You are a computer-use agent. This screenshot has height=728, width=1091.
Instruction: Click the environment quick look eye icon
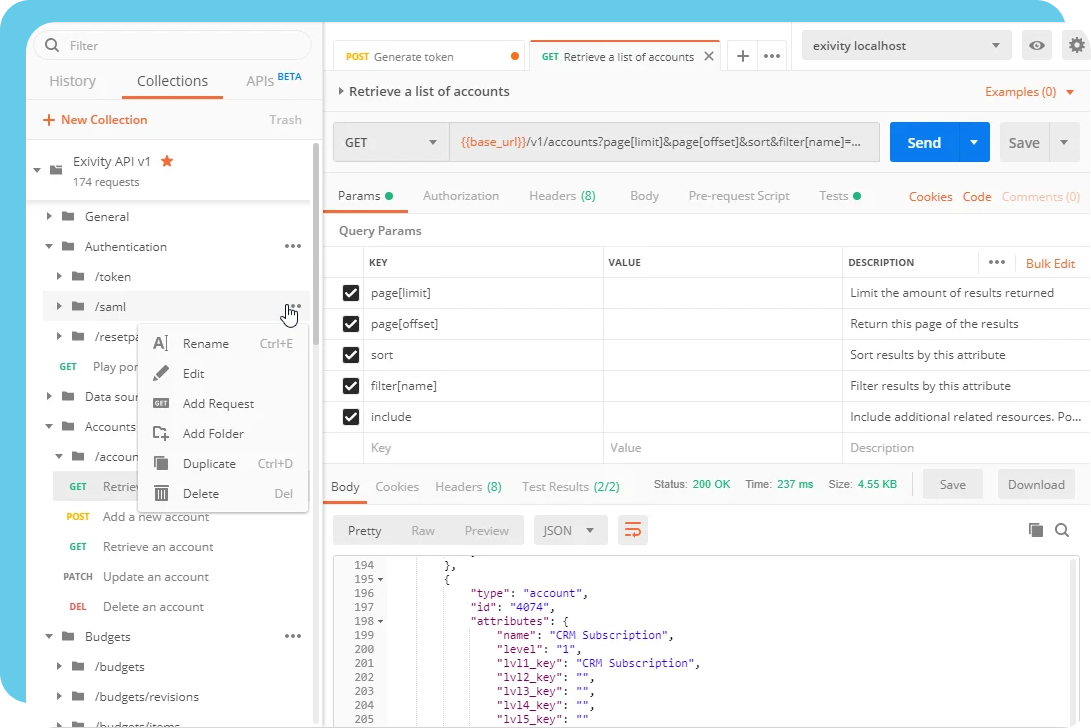(1037, 45)
